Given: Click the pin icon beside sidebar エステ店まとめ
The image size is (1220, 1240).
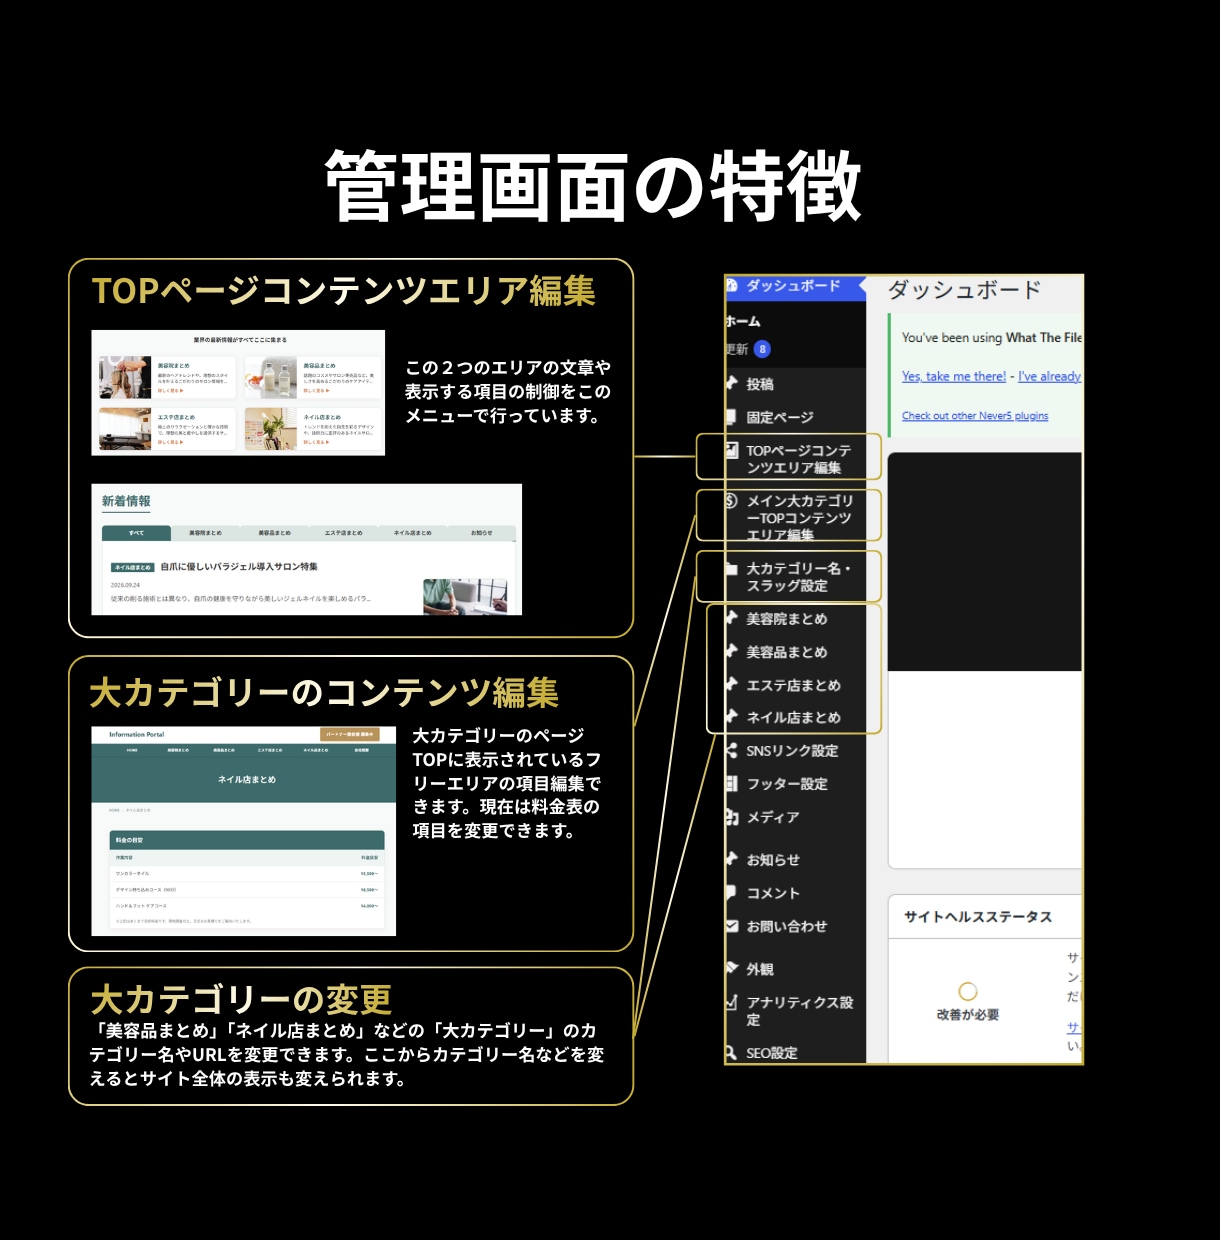Looking at the screenshot, I should (732, 685).
